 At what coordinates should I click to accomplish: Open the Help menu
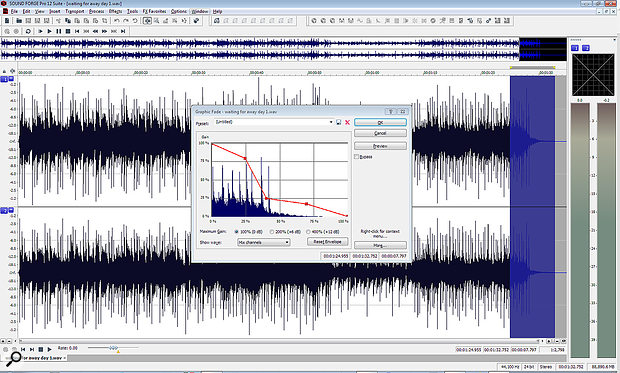(x=217, y=11)
